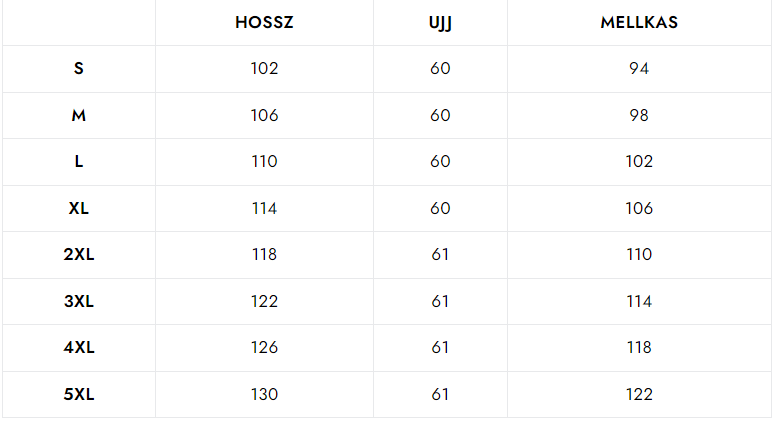The image size is (774, 421).
Task: Select the 2XL size row label
Action: click(79, 255)
